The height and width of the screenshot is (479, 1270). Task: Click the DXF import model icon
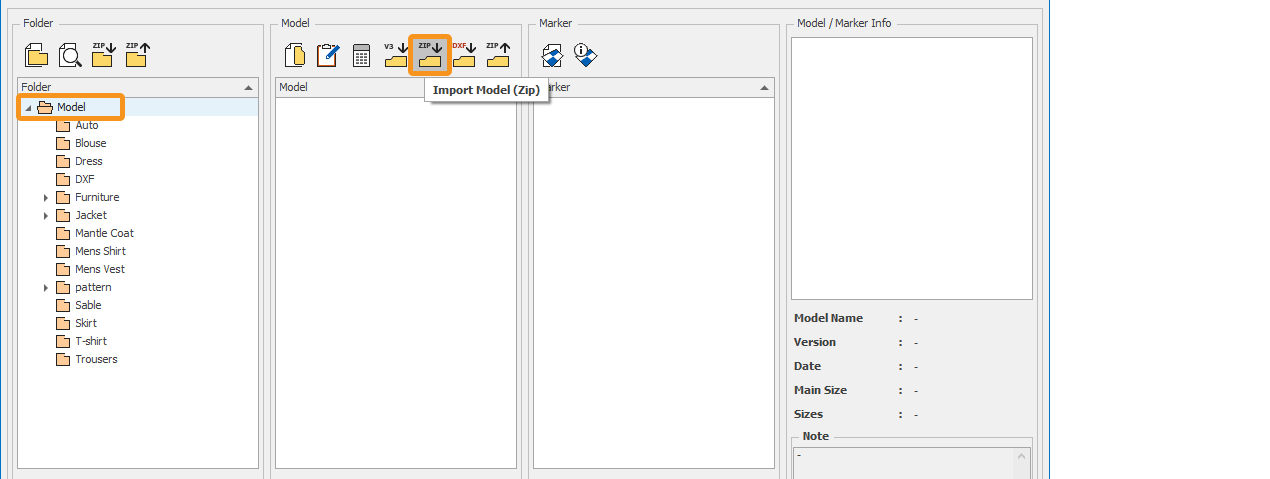[464, 55]
